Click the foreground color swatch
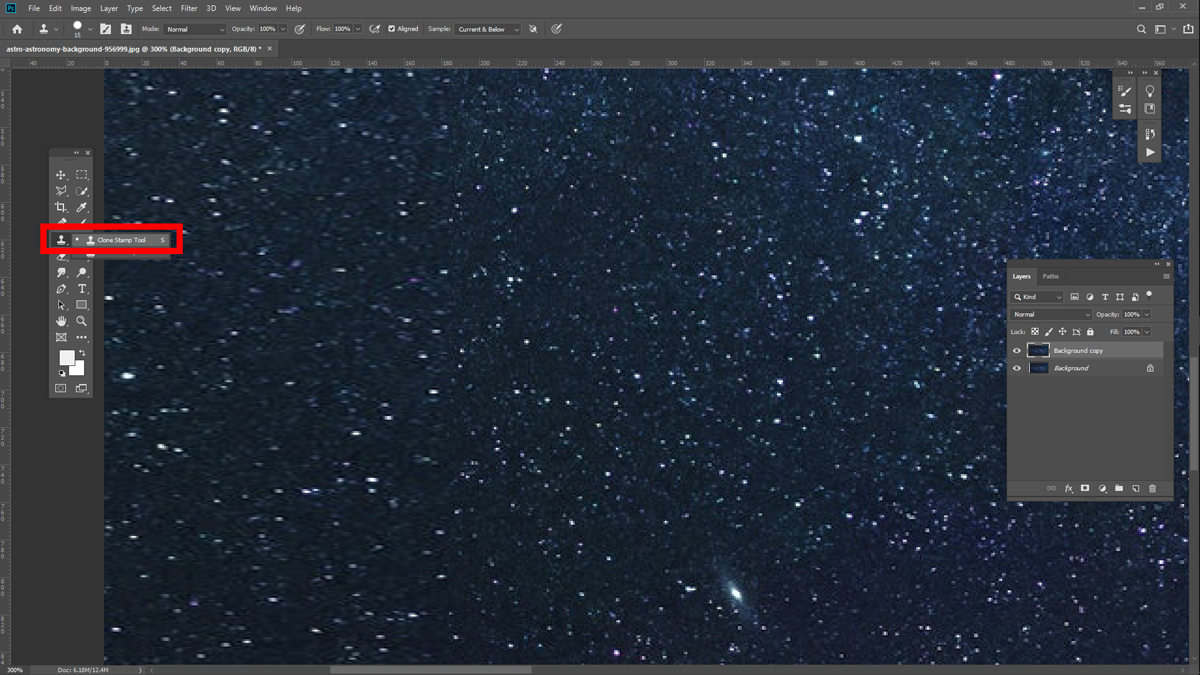Screen dimensions: 1200x675 66,358
